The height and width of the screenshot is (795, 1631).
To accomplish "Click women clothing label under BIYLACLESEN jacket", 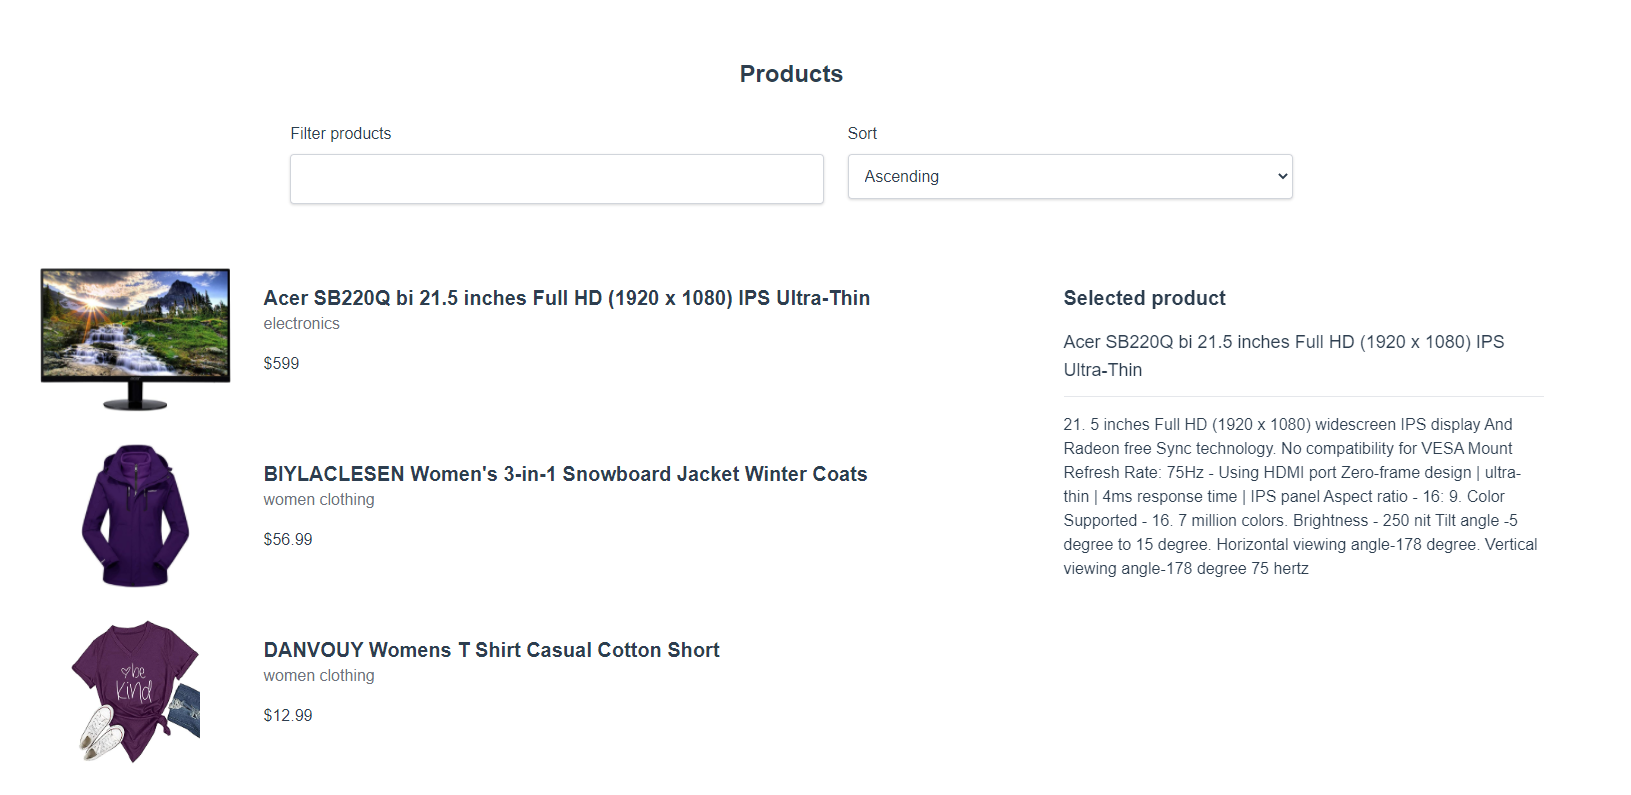I will click(x=319, y=500).
